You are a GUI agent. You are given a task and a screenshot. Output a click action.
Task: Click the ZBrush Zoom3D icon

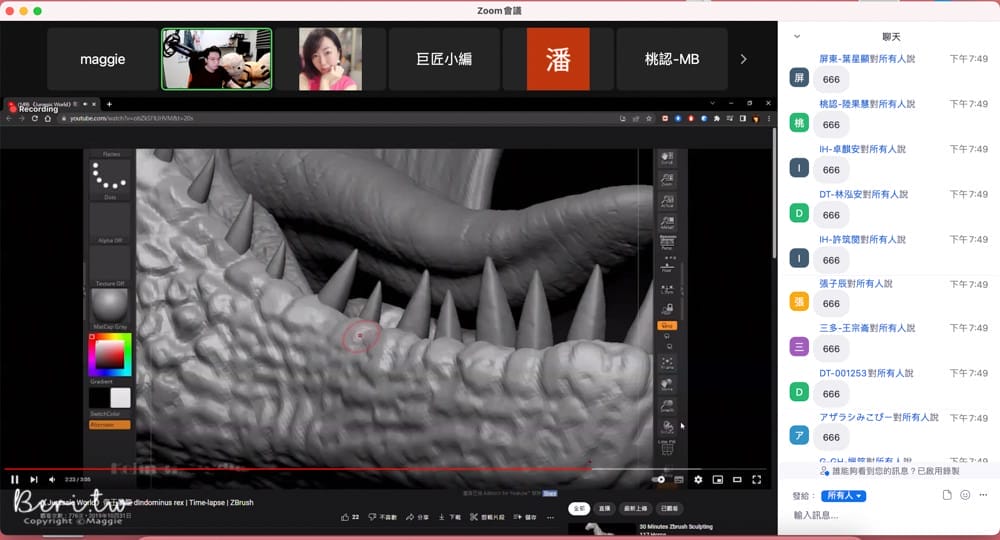(x=667, y=406)
